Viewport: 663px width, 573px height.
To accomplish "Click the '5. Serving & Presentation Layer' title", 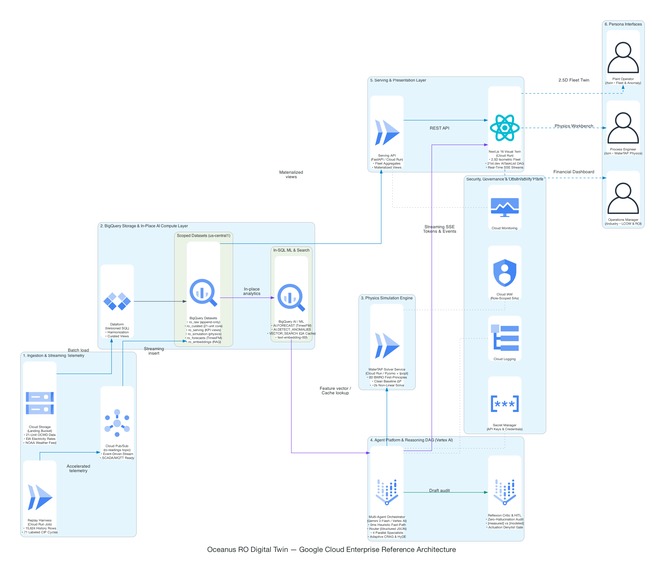I will (398, 80).
